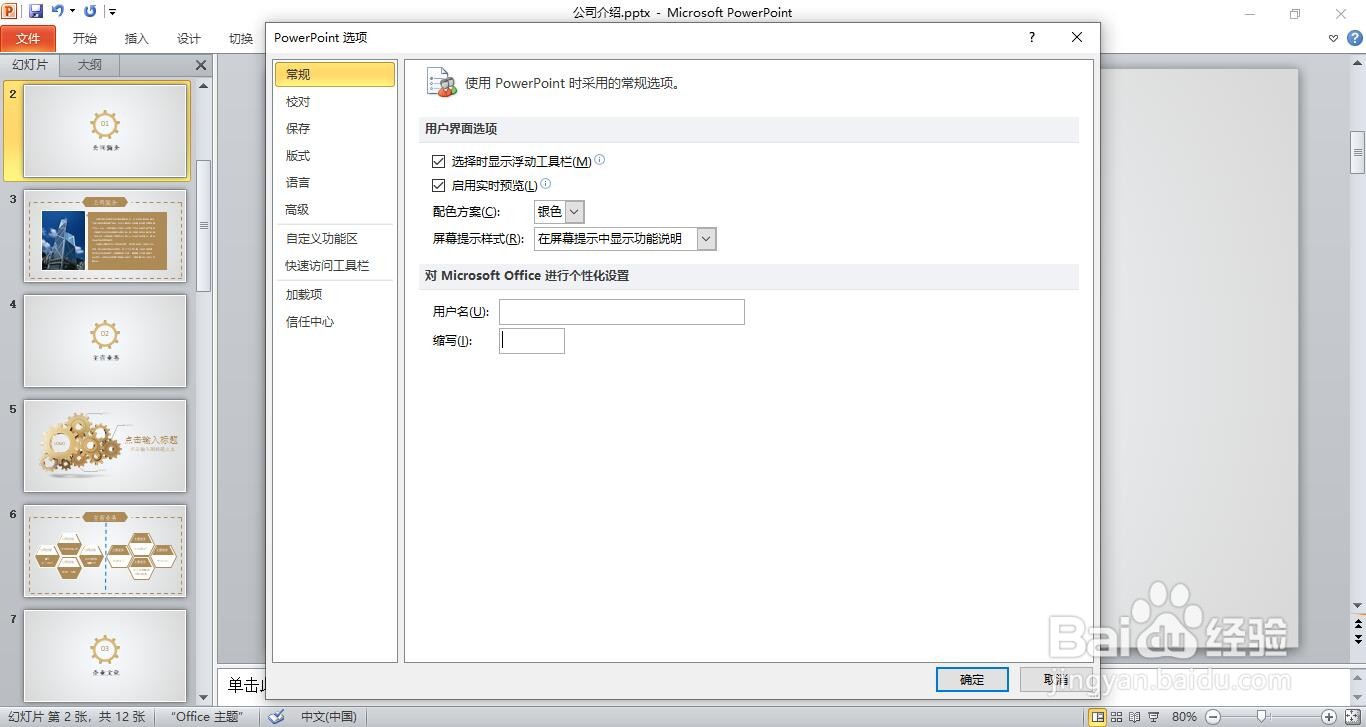Switch to 幻灯片 pane tab

pos(30,65)
